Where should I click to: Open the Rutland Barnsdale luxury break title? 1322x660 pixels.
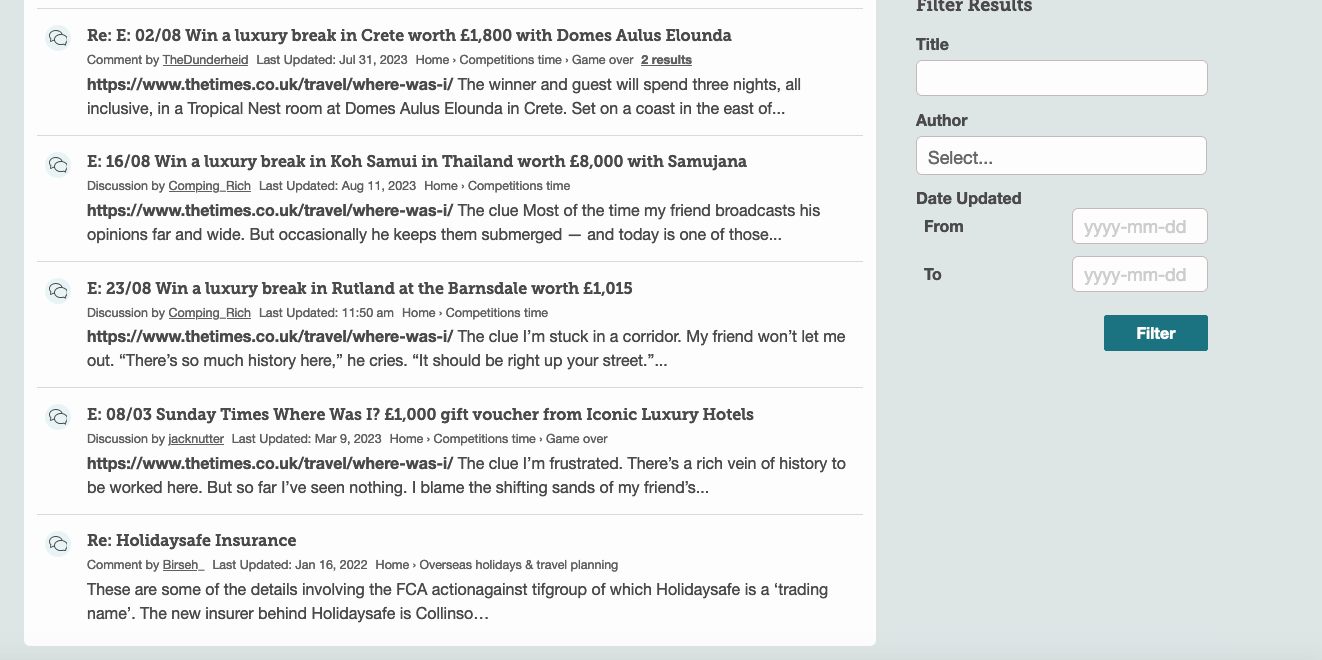(360, 288)
